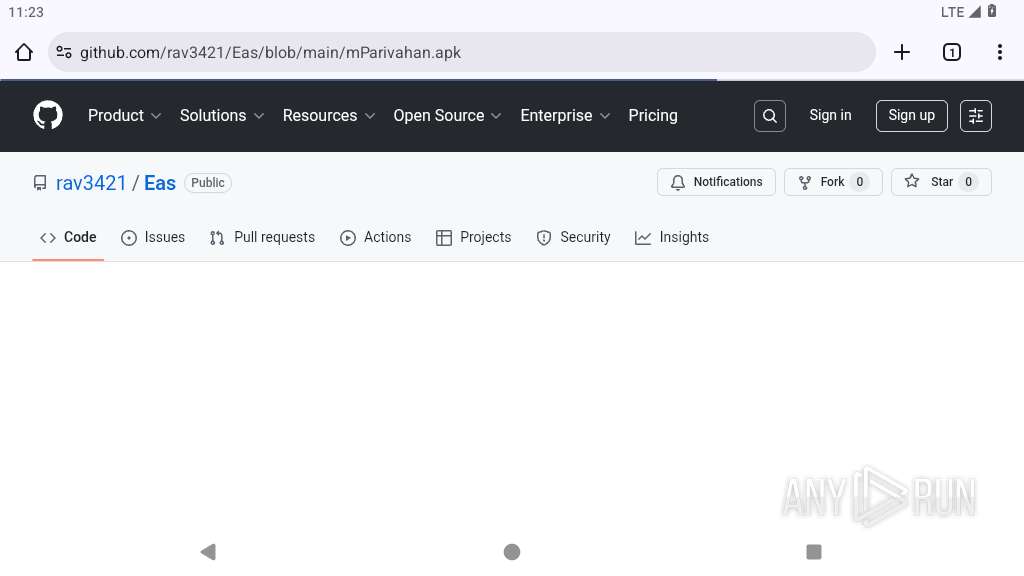
Task: Click the Public visibility badge
Action: [x=208, y=183]
